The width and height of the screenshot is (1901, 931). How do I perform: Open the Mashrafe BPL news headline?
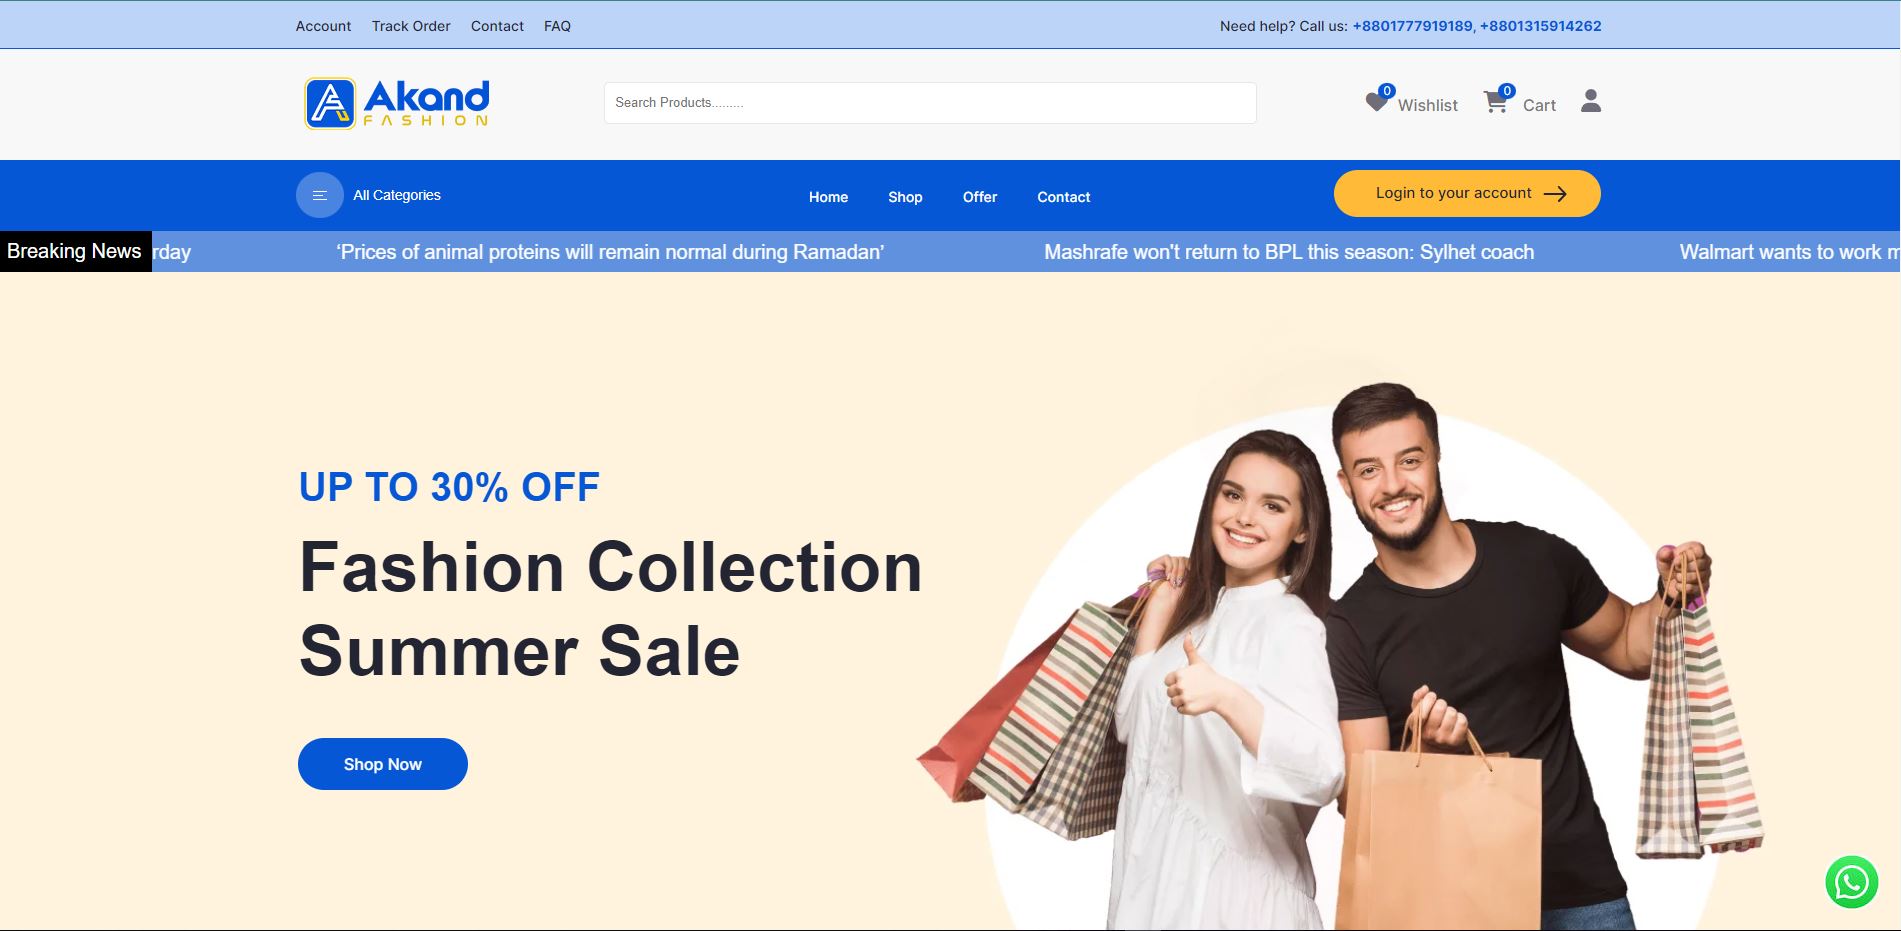coord(1289,252)
